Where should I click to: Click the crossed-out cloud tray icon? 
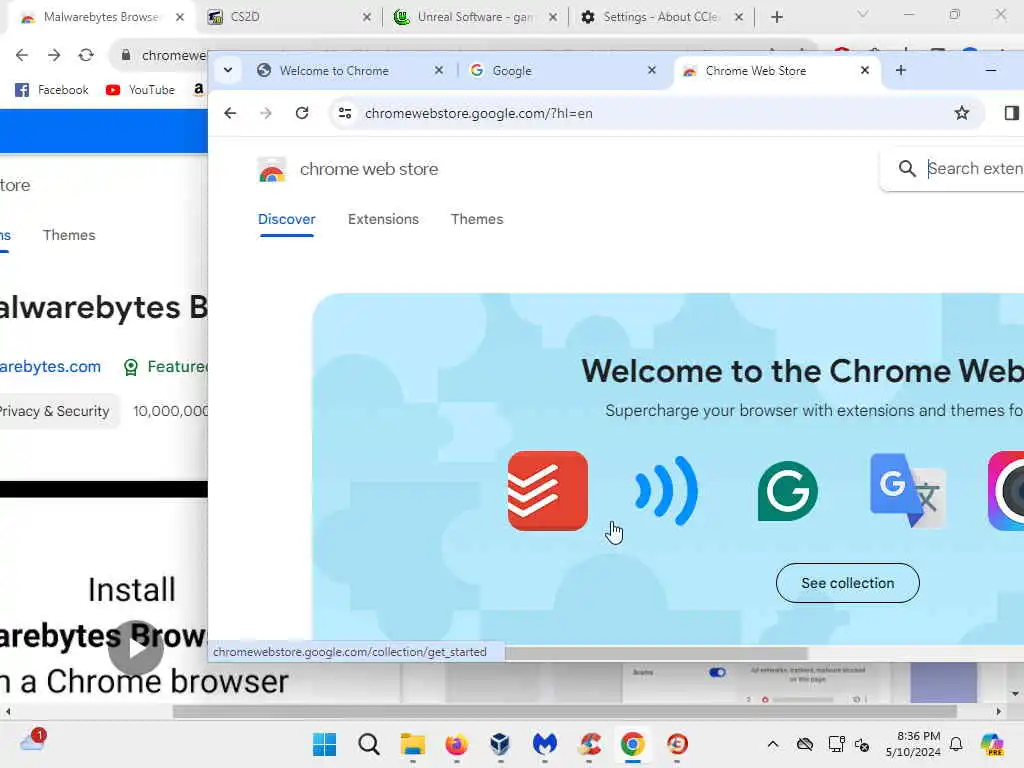coord(805,744)
